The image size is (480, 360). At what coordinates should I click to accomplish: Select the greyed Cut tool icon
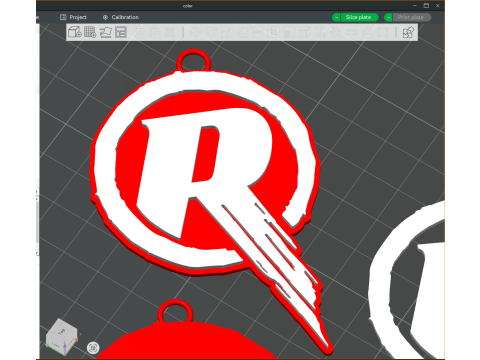click(x=257, y=32)
